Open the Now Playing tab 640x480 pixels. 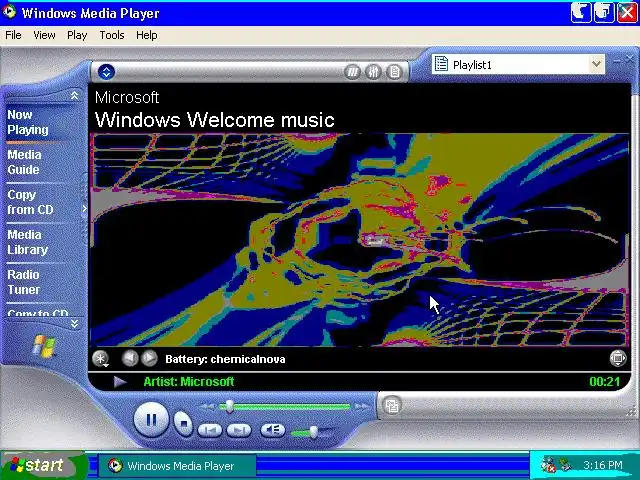click(x=28, y=122)
